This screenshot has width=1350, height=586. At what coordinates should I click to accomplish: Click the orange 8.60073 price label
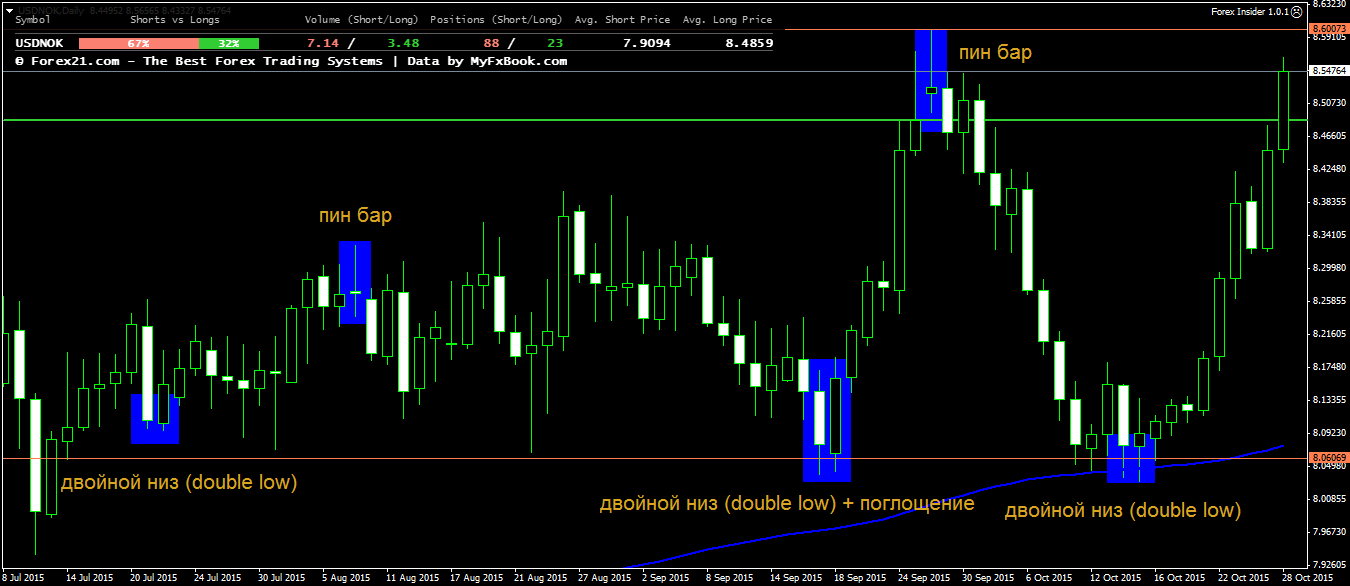(x=1328, y=28)
